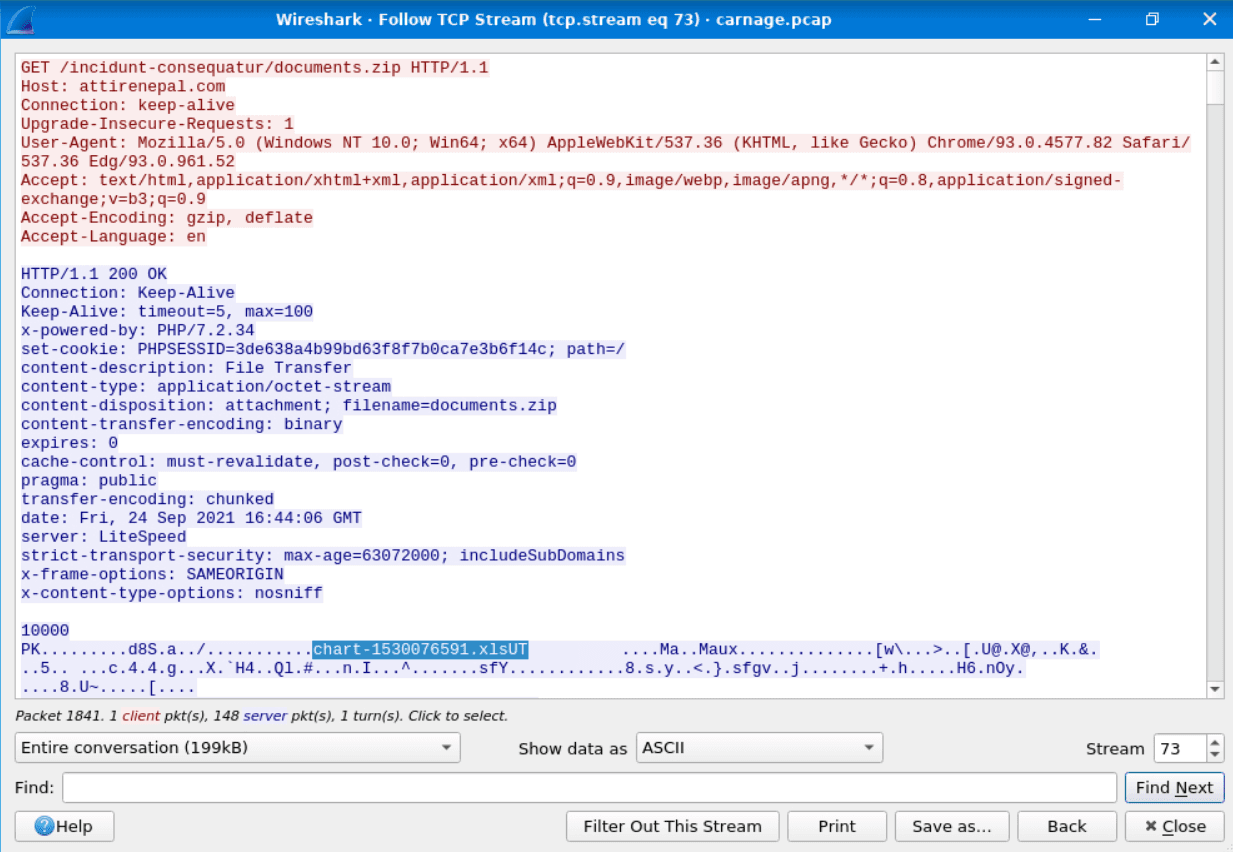Click x-content-type-options: nosniff line
1233x852 pixels.
(x=172, y=593)
